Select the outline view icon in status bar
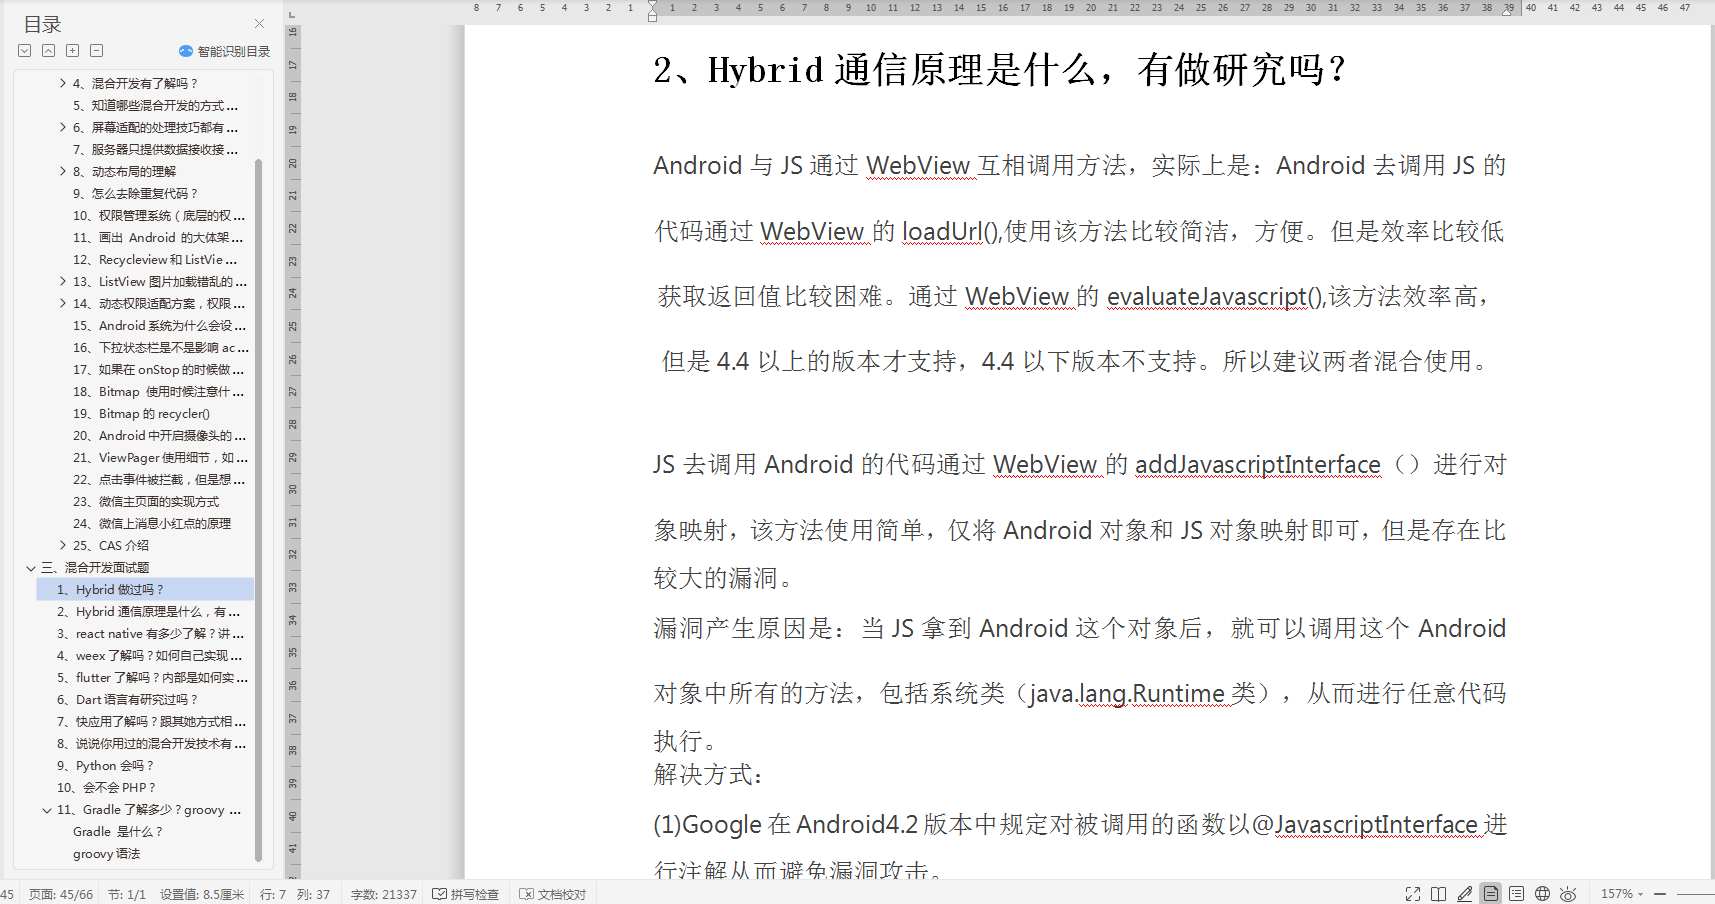Viewport: 1715px width, 904px height. click(1517, 894)
